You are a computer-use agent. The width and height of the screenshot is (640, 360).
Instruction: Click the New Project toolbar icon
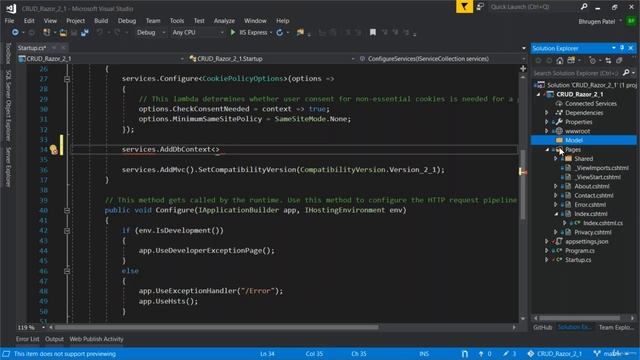(47, 32)
